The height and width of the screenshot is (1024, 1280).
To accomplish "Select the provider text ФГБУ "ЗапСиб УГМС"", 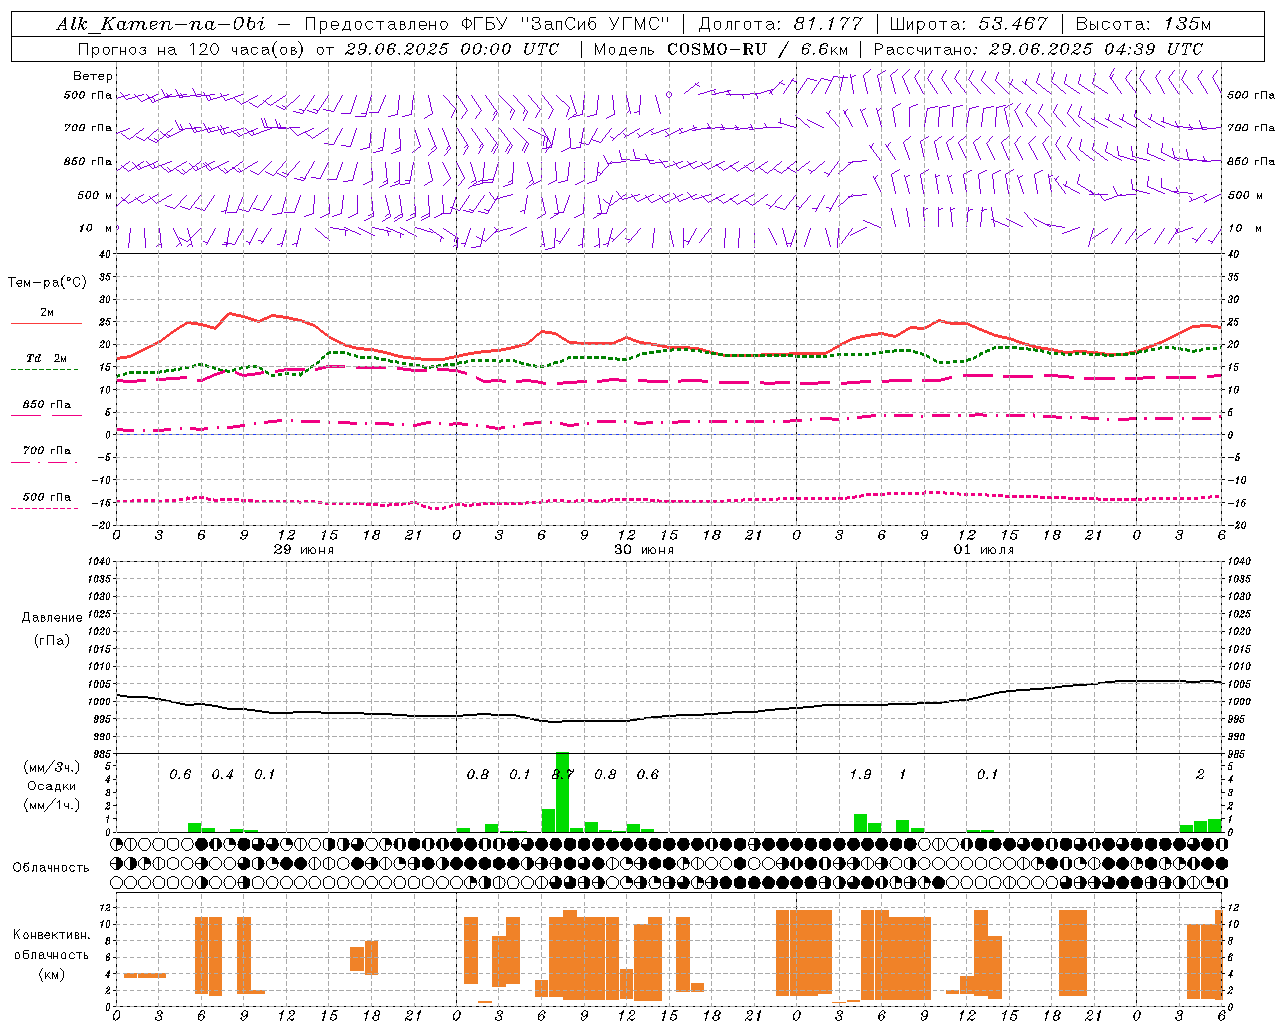I will coord(566,24).
